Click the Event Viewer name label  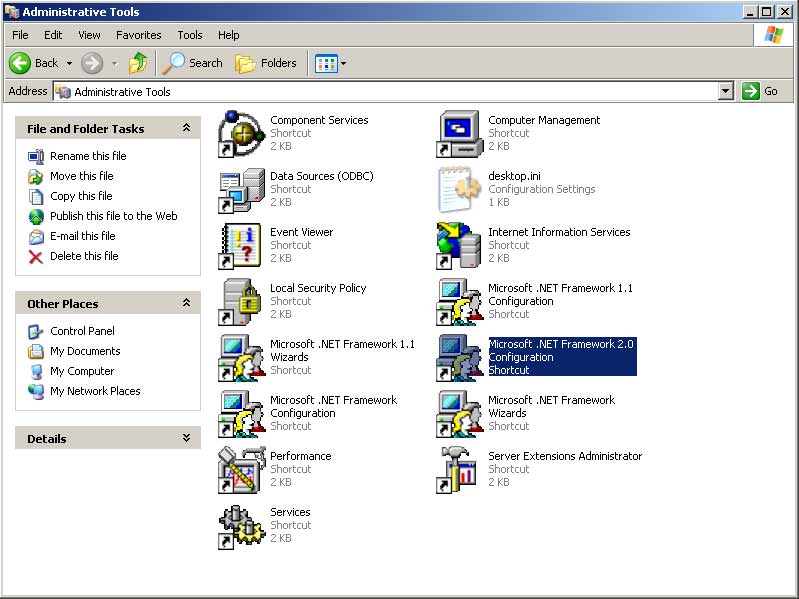tap(302, 232)
